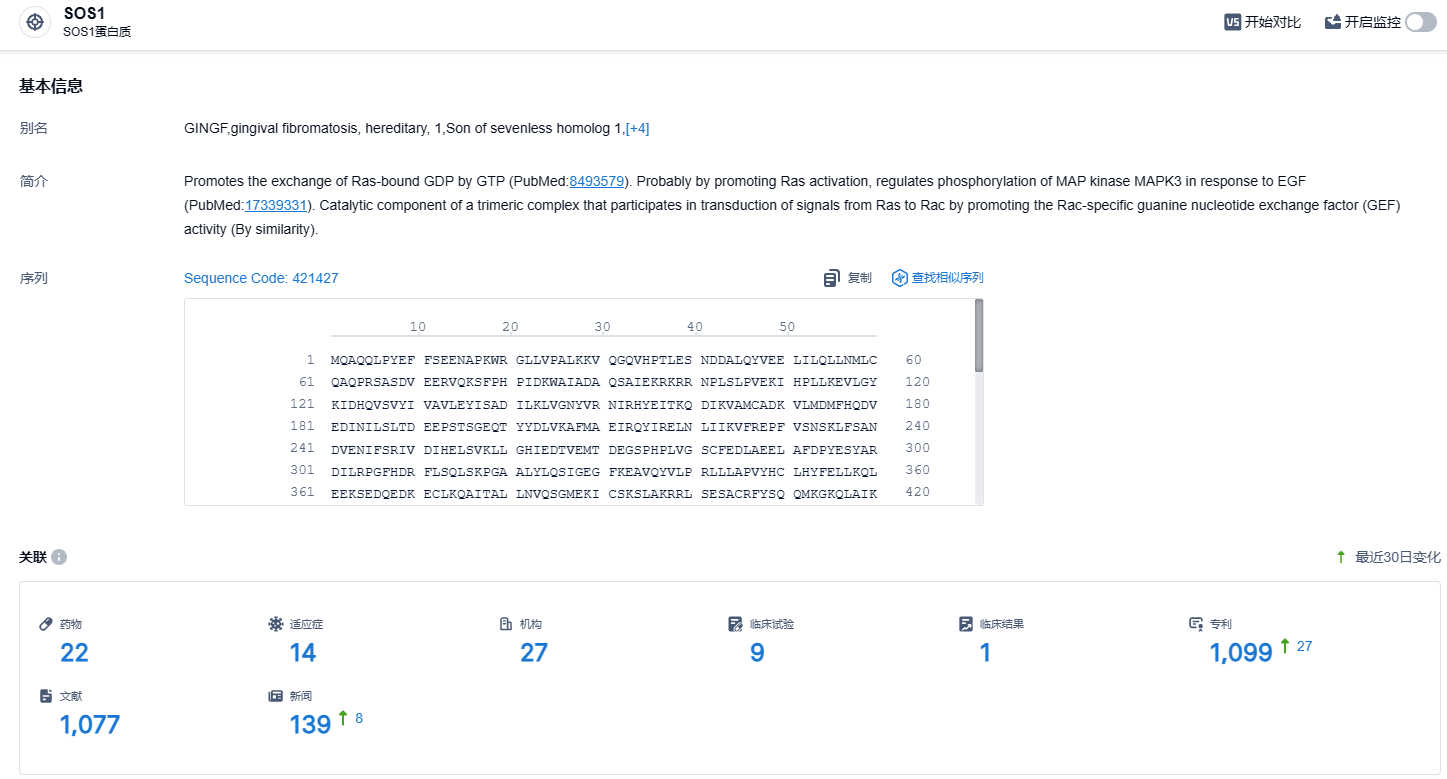Click the SOS1 target logo icon
The height and width of the screenshot is (779, 1447).
point(35,22)
